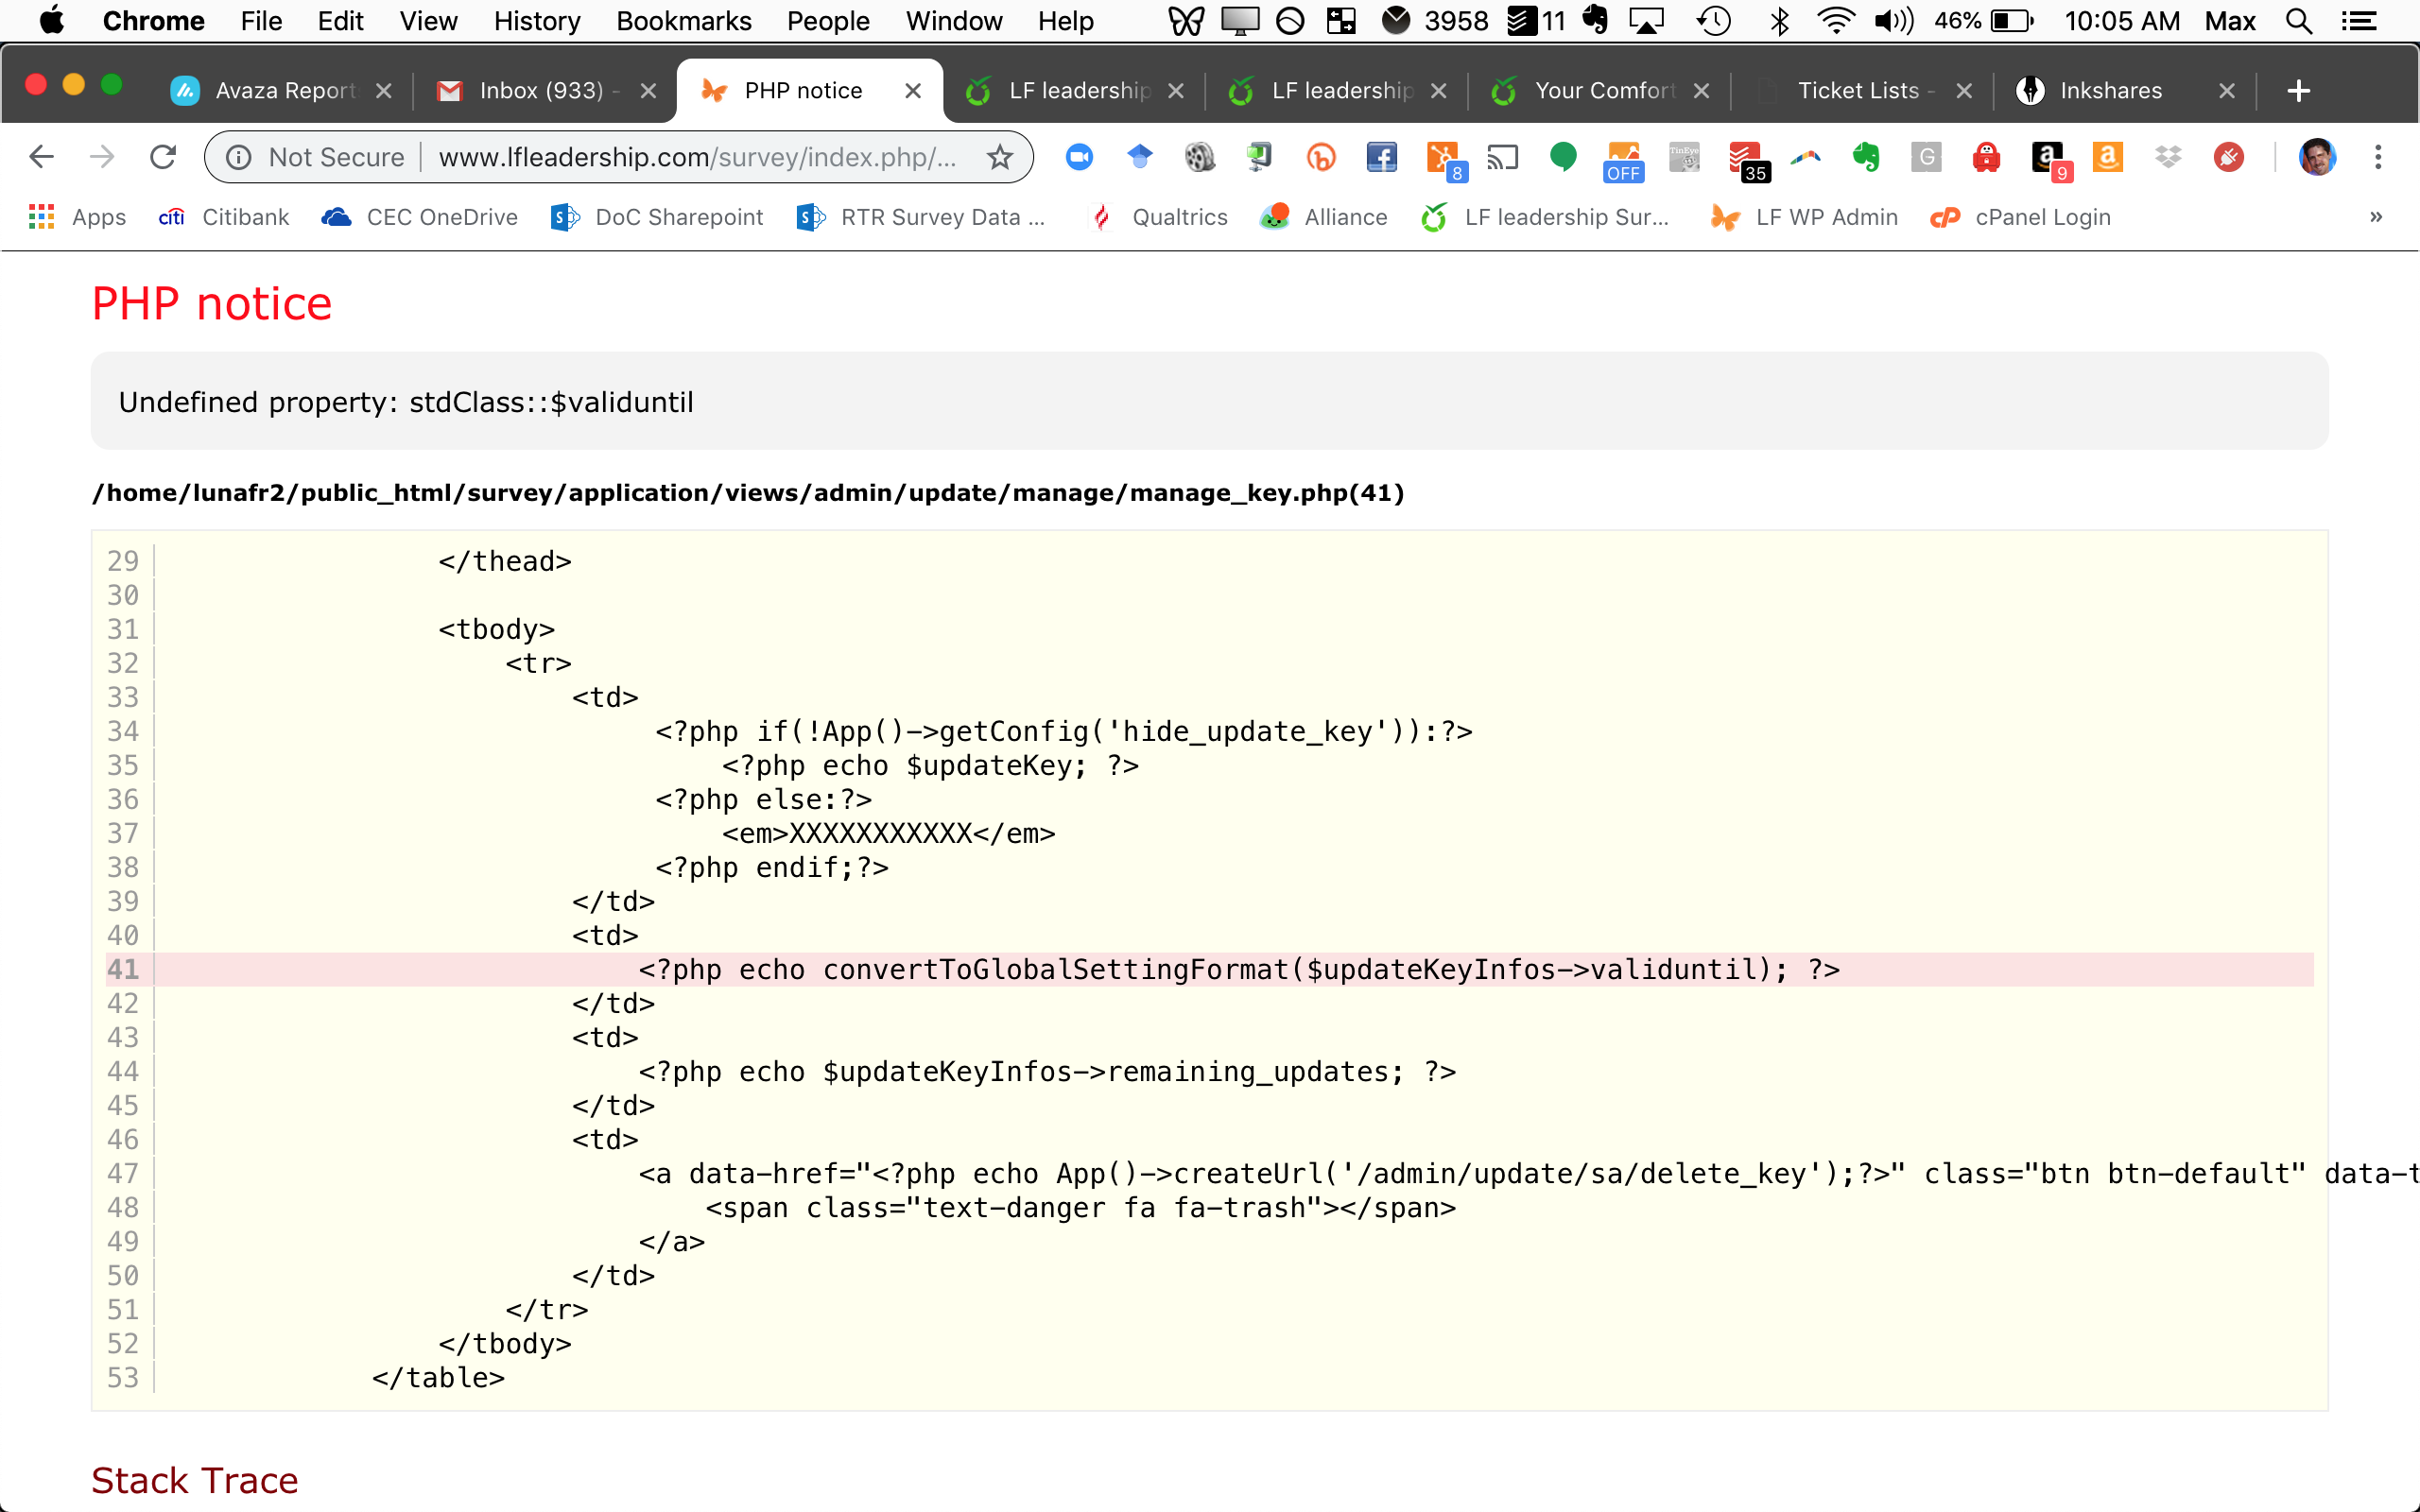Click the URL address bar
2420x1512 pixels.
tap(697, 157)
